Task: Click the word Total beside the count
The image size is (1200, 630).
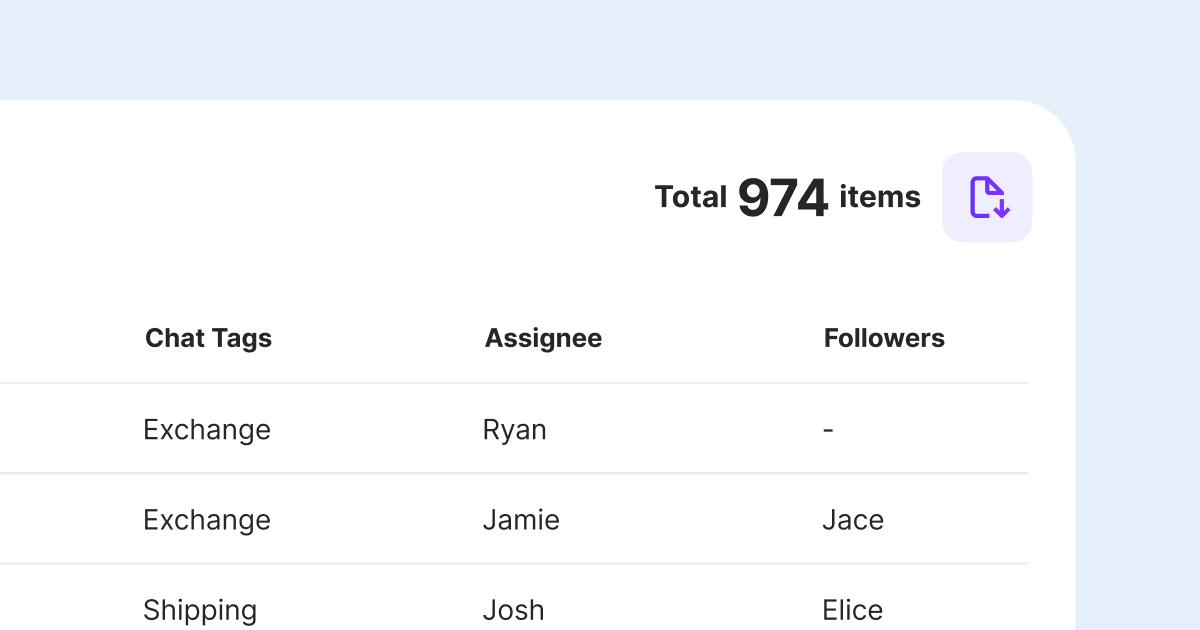Action: coord(690,197)
